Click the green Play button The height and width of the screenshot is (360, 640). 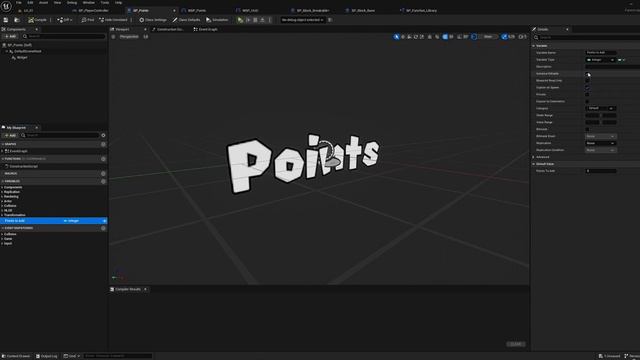tap(240, 20)
